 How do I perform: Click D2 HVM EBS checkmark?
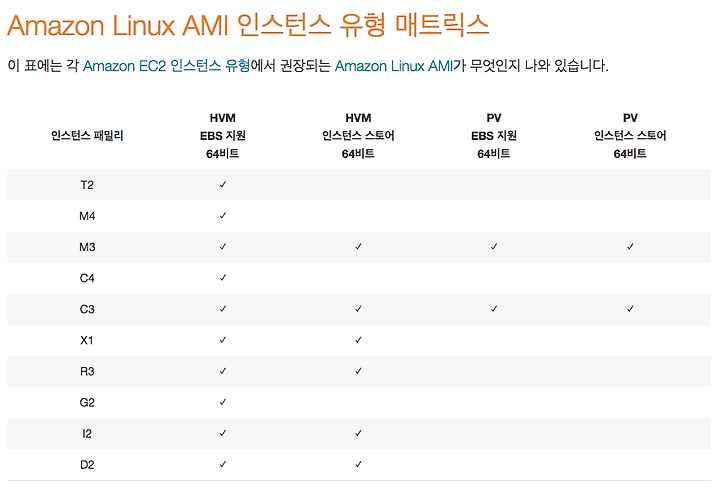[x=223, y=464]
